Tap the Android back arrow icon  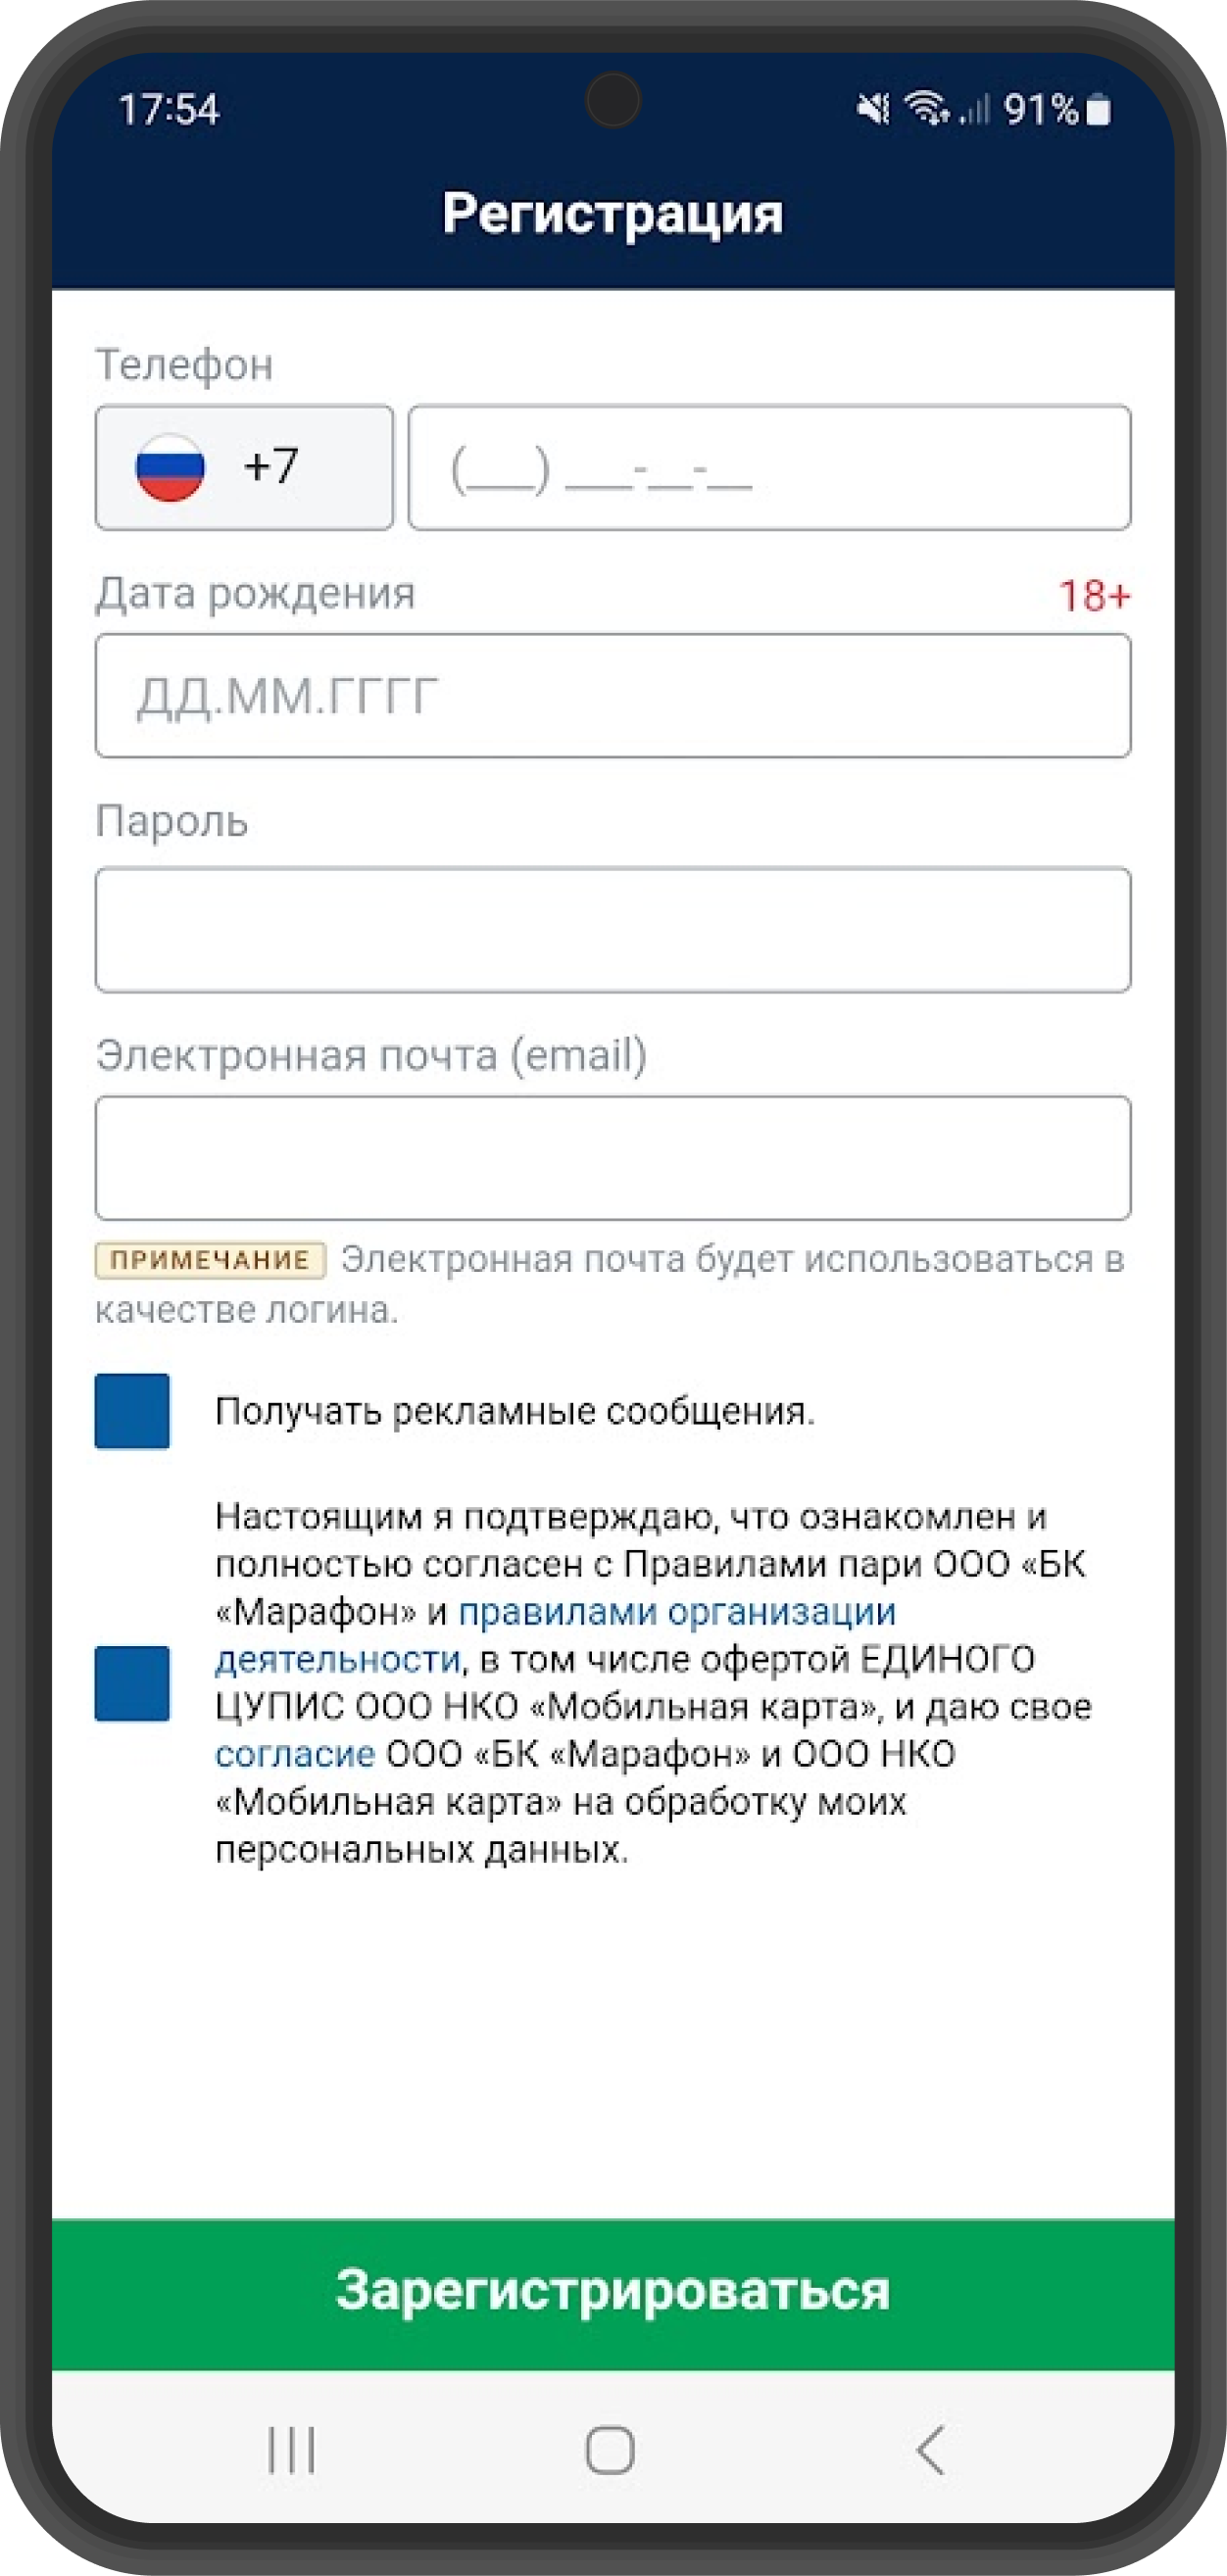tap(930, 2450)
